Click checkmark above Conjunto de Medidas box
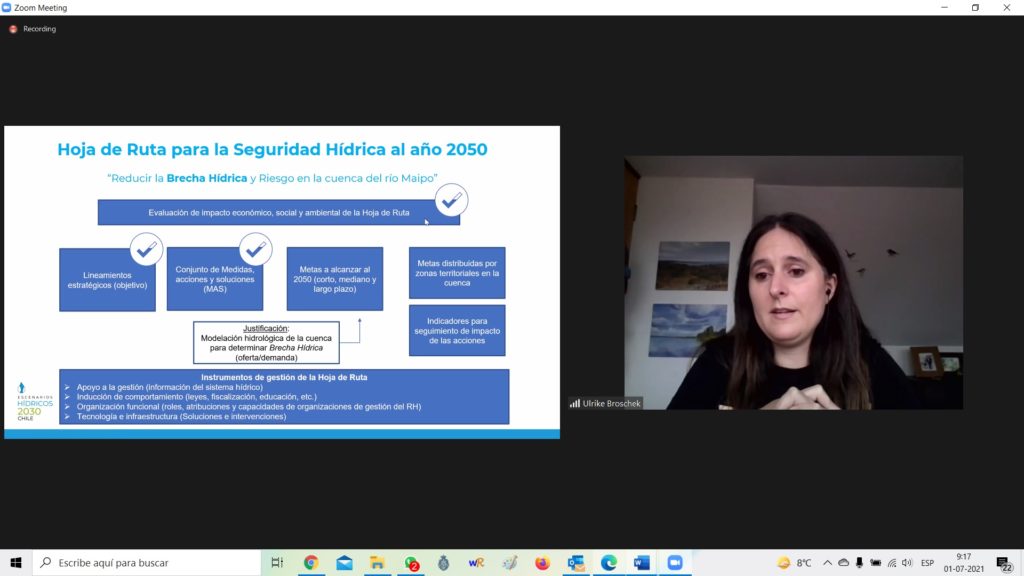Image resolution: width=1024 pixels, height=576 pixels. [256, 249]
